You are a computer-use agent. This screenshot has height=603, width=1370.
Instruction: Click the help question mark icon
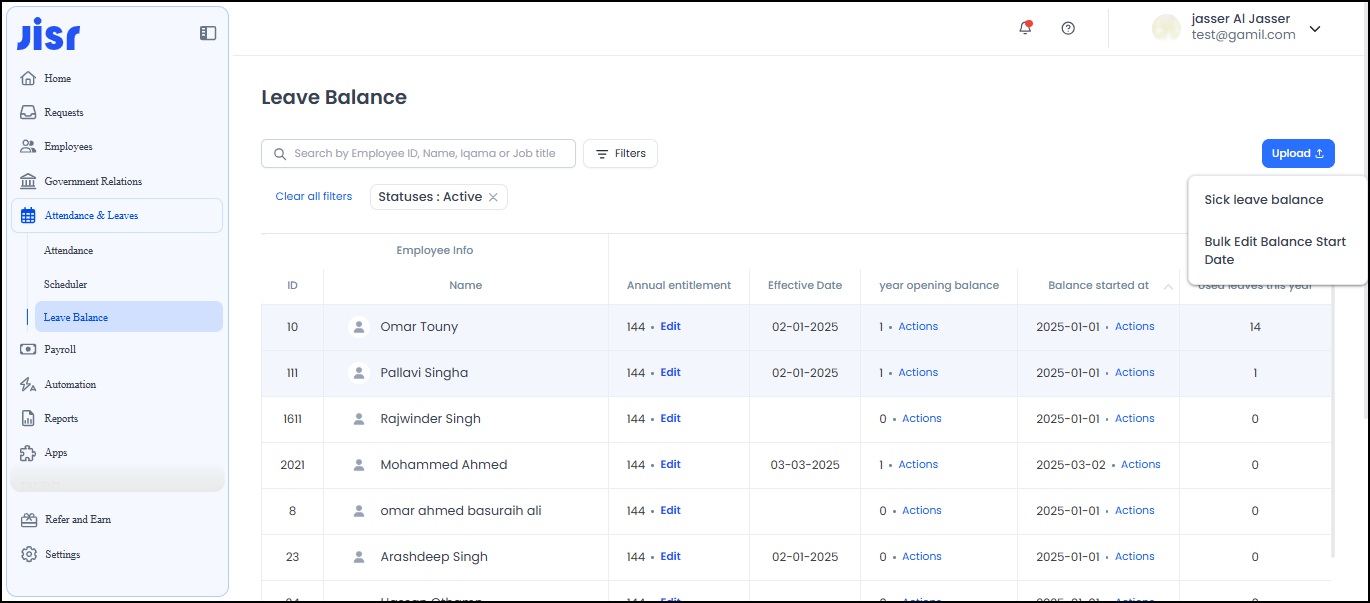(1068, 28)
